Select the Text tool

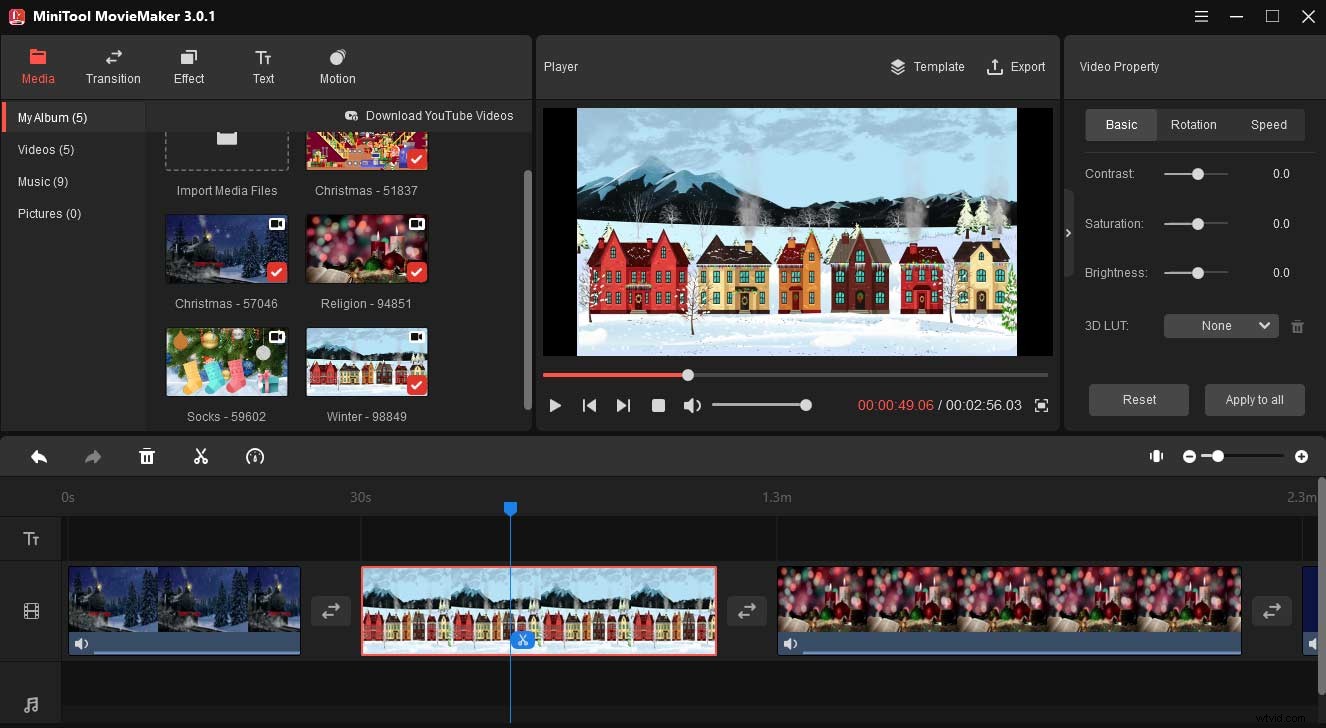(262, 66)
